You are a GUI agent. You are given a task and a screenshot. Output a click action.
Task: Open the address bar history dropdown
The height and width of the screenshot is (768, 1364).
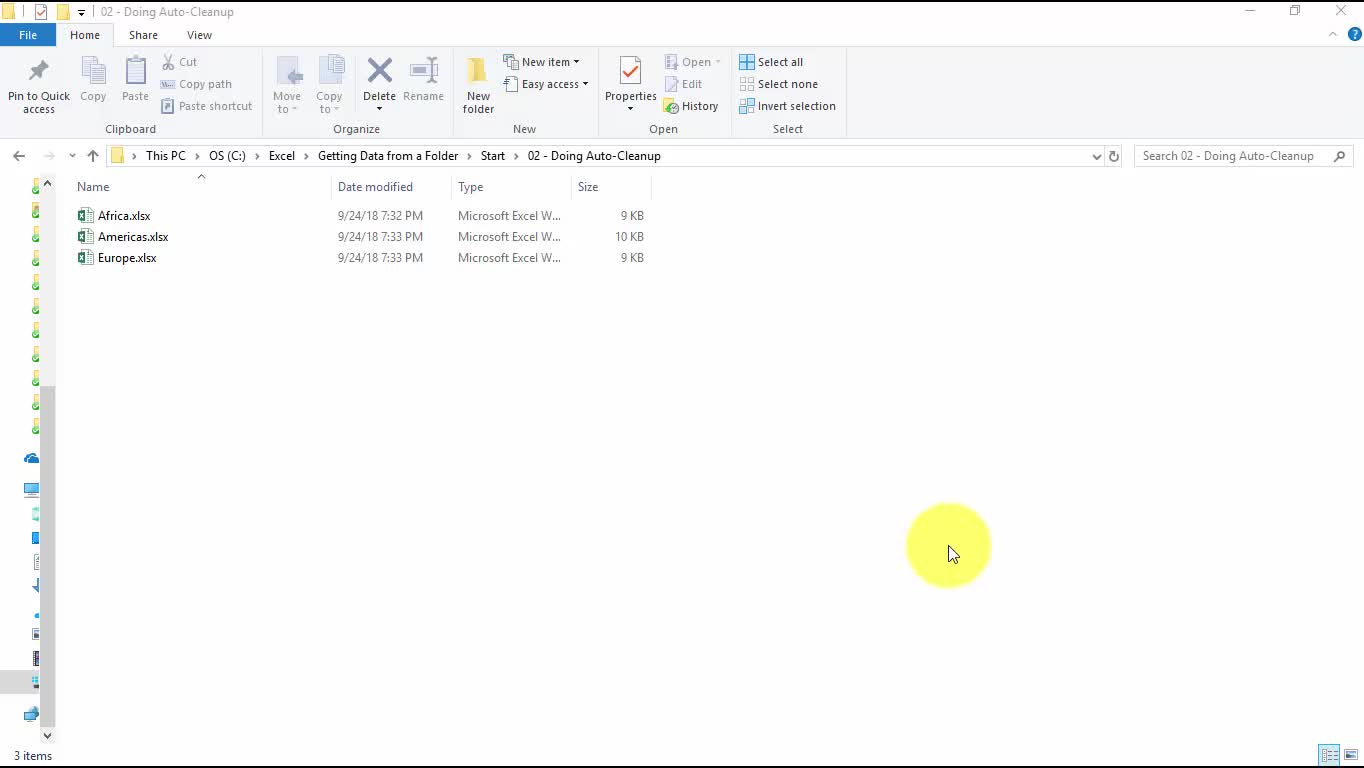pos(1097,156)
